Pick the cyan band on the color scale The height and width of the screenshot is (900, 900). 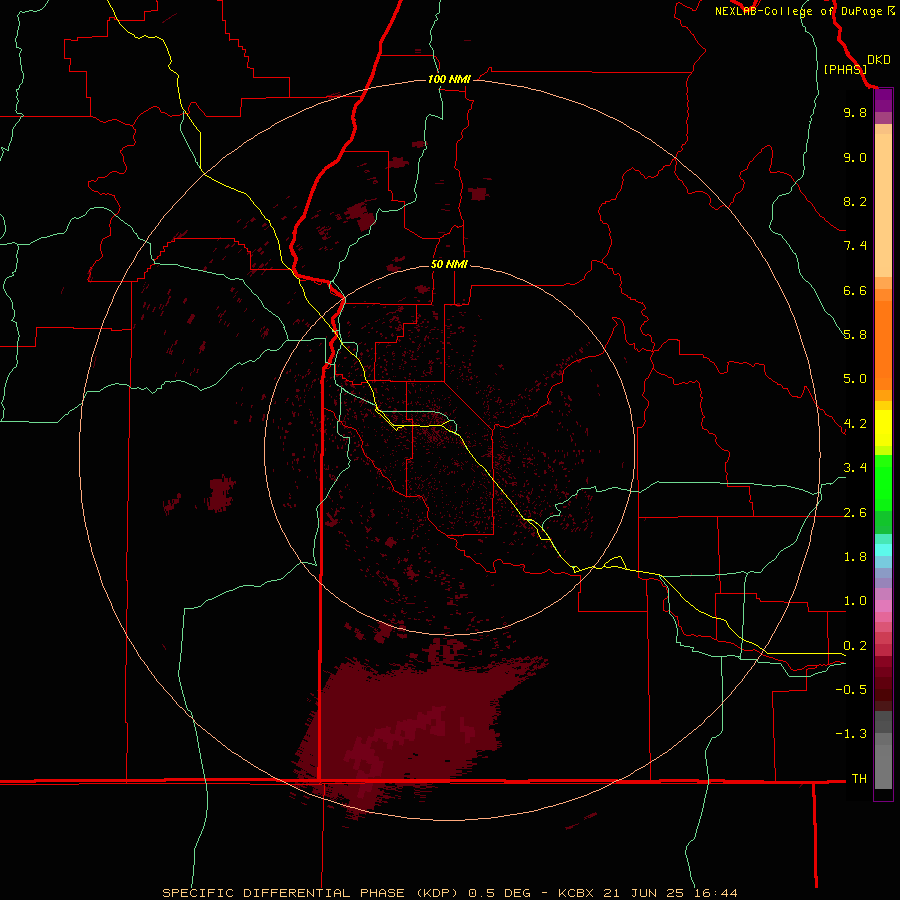click(x=883, y=549)
